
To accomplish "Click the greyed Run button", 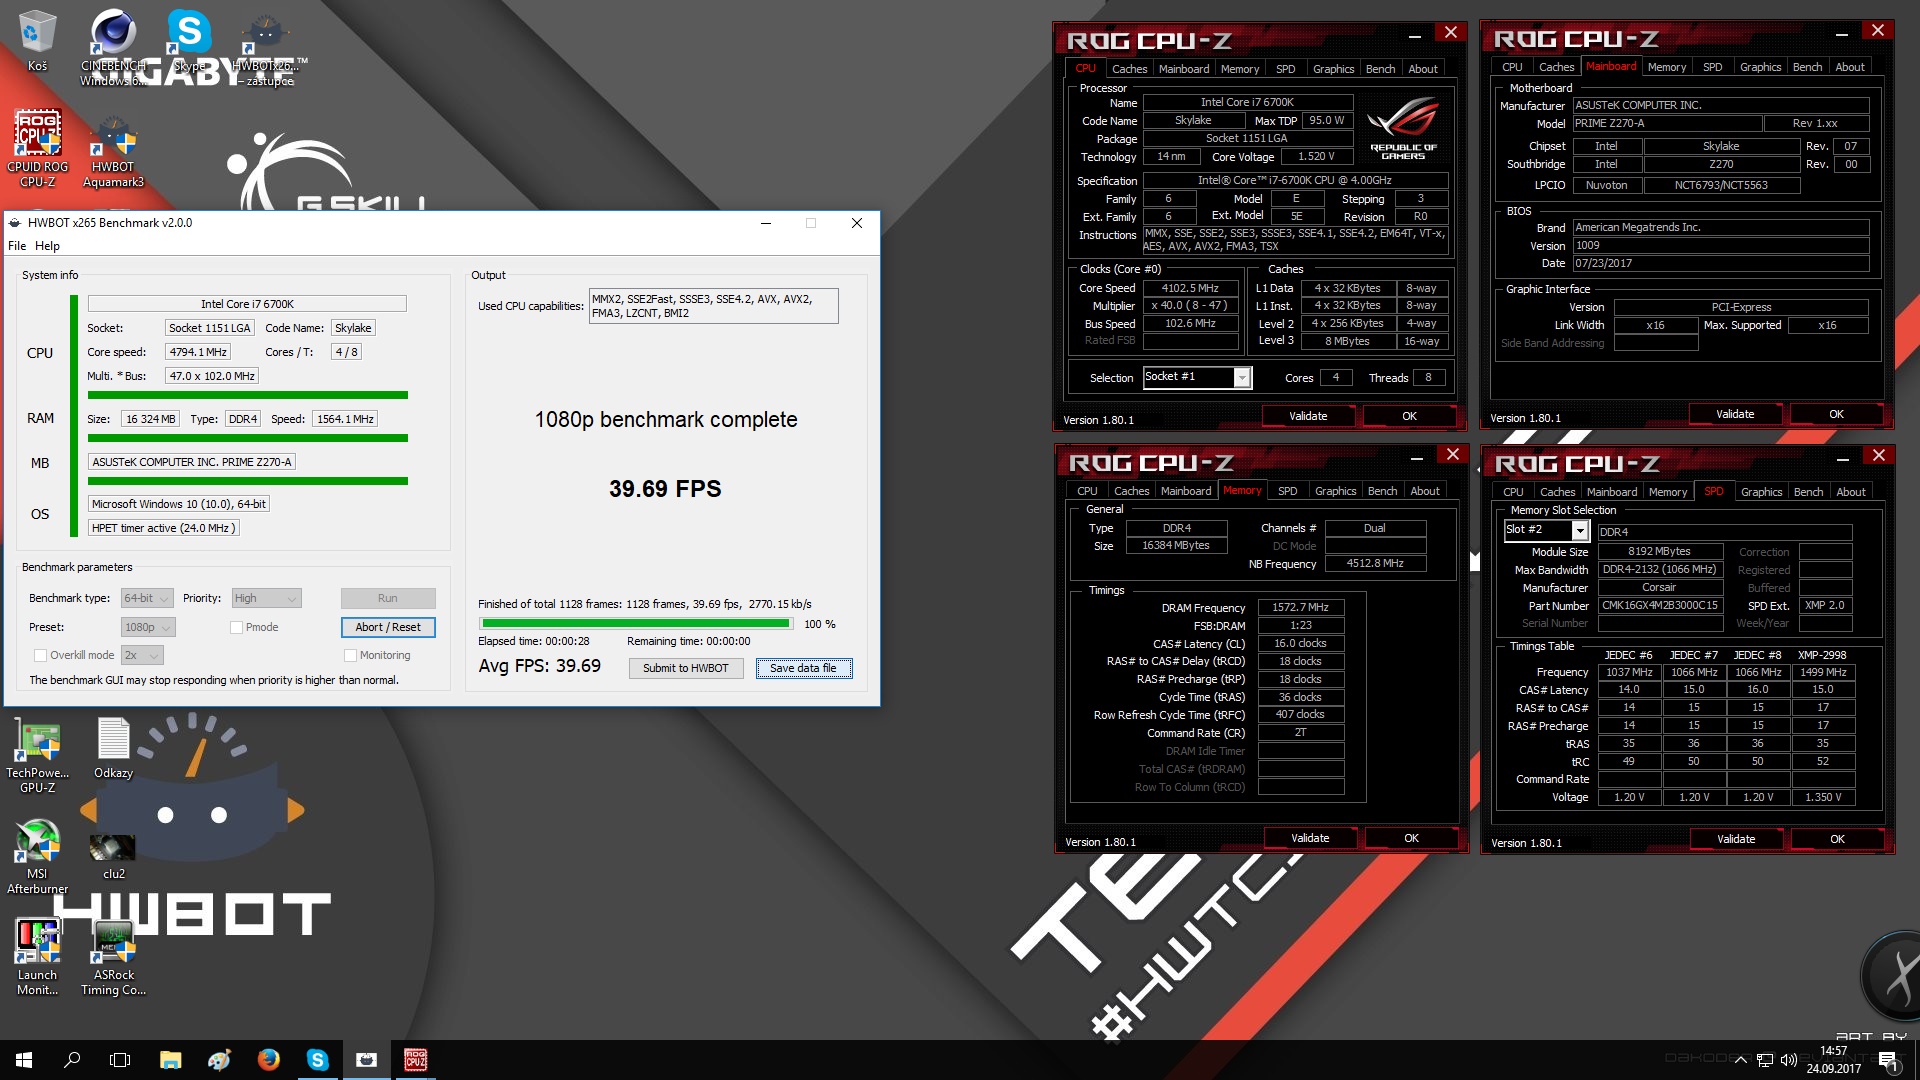I will pos(388,598).
